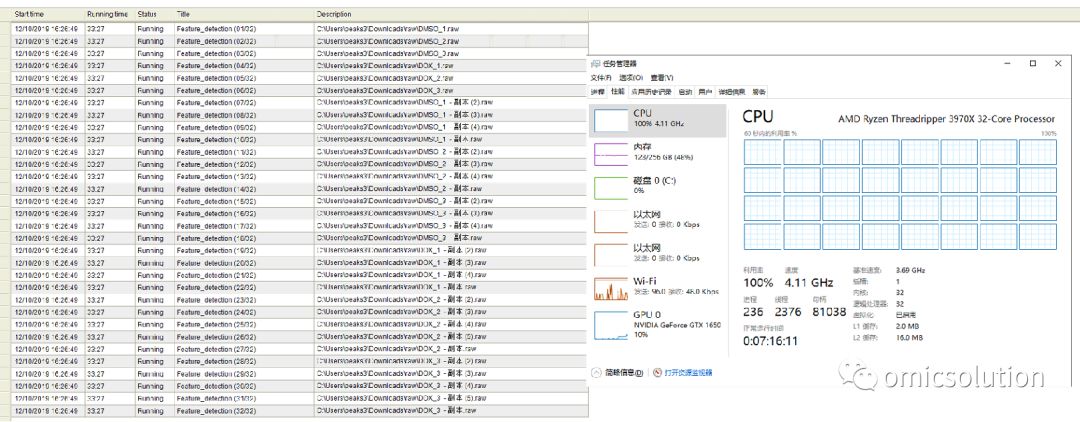Viewport: 1080px width, 422px height.
Task: Sort tasks by Running time column header
Action: pyautogui.click(x=107, y=14)
